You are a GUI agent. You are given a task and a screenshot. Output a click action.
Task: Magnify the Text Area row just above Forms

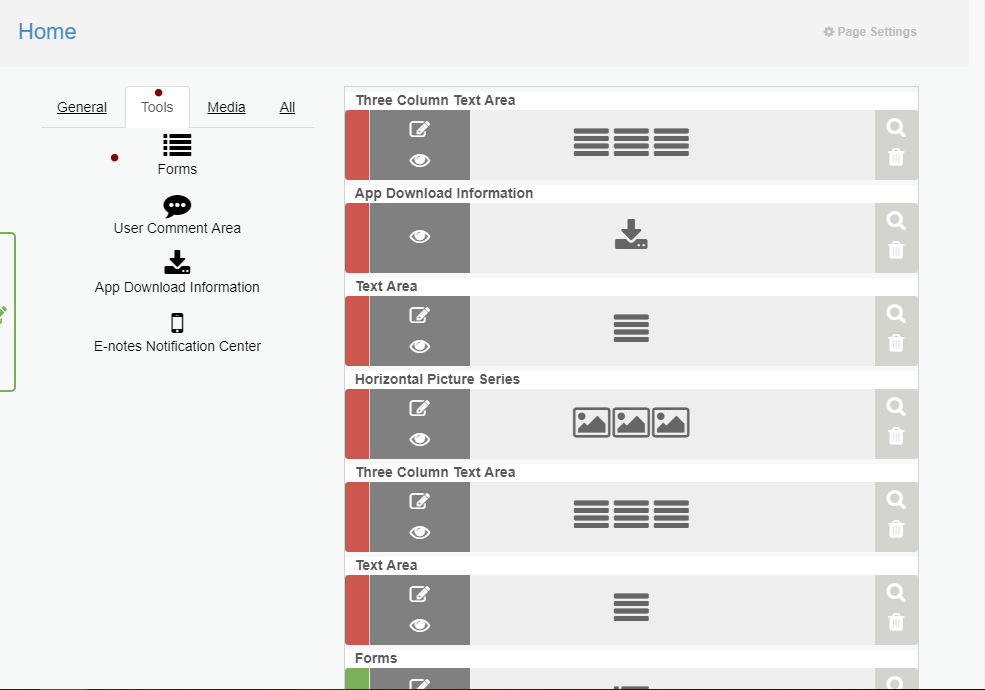tap(896, 593)
